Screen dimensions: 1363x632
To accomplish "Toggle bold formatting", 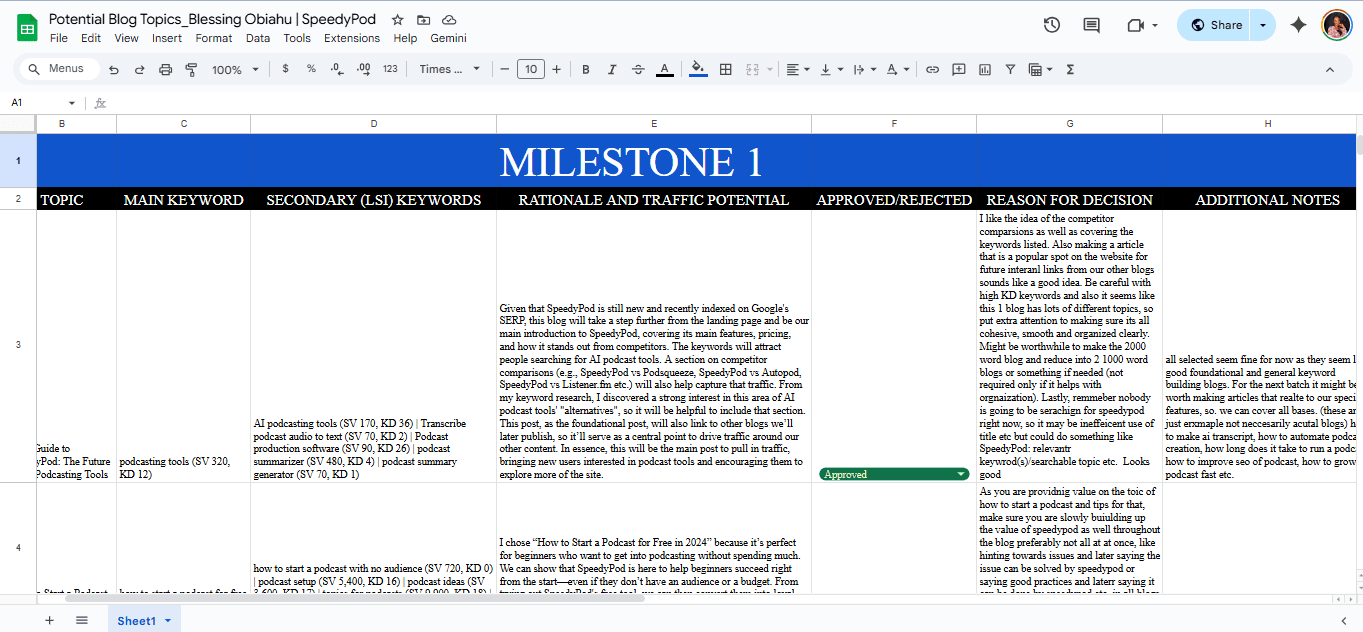I will click(x=586, y=69).
